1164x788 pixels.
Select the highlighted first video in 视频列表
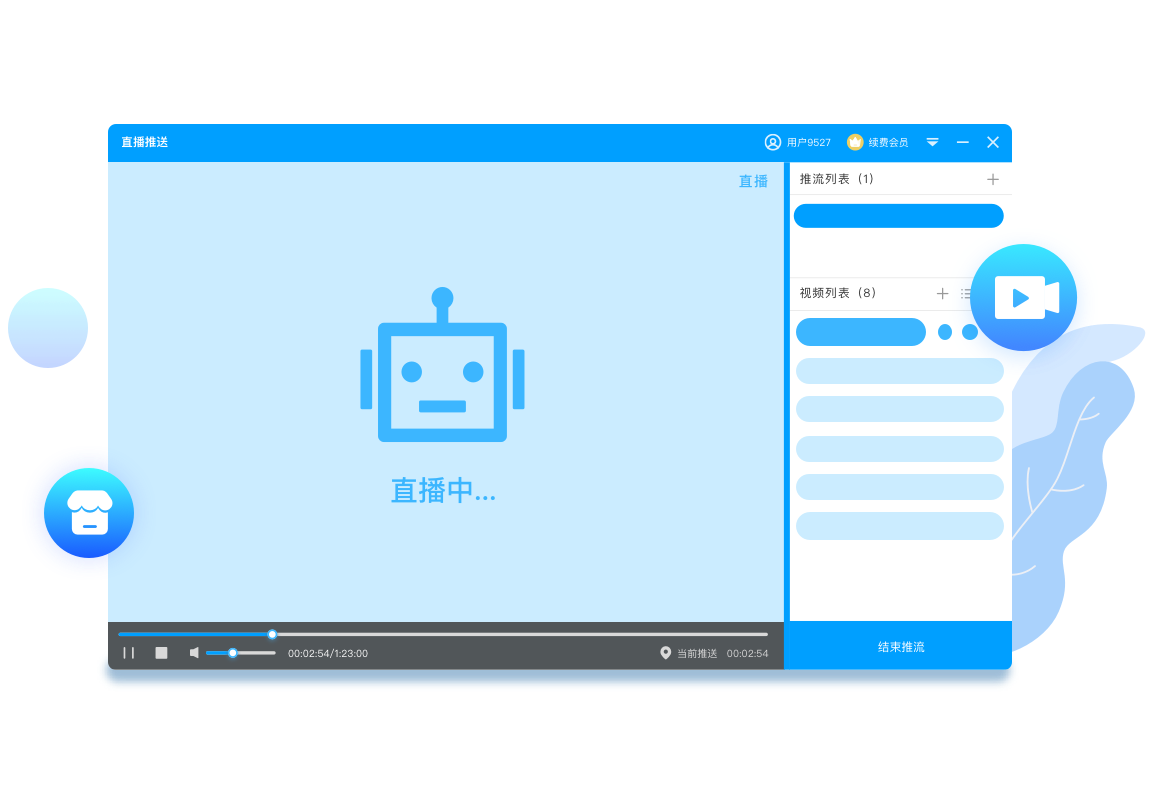click(860, 332)
